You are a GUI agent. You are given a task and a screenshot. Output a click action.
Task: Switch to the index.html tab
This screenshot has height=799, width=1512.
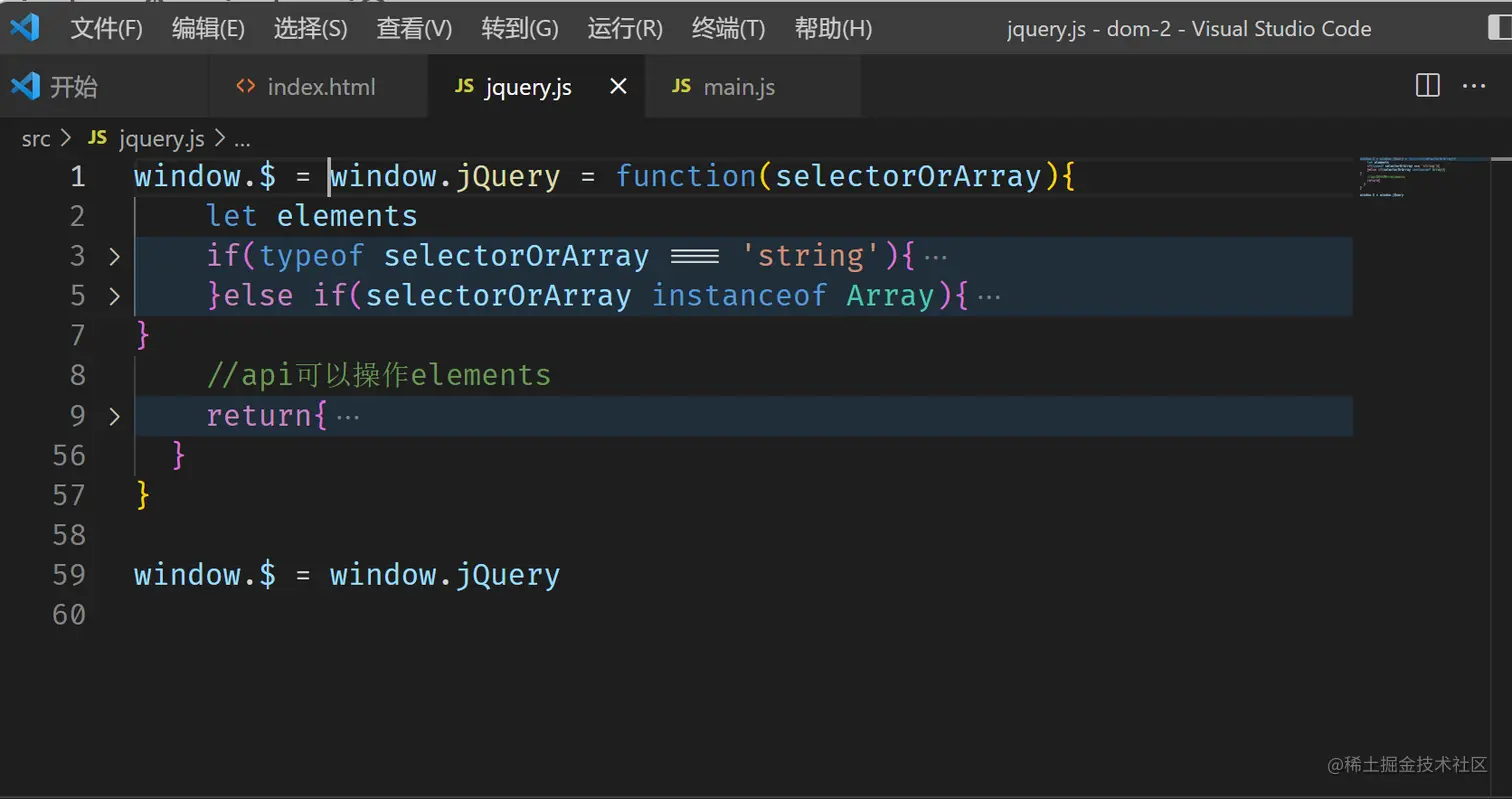319,87
